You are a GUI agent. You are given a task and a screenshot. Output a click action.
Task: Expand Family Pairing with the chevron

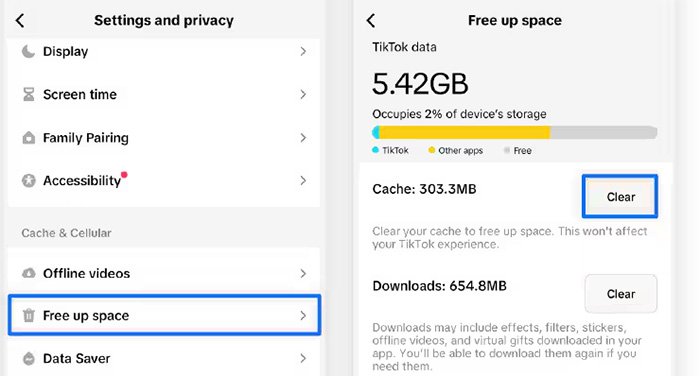(303, 138)
